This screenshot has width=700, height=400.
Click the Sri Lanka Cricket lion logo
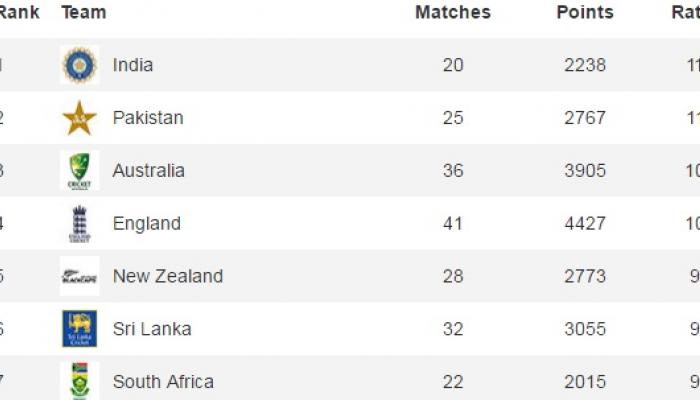point(79,329)
